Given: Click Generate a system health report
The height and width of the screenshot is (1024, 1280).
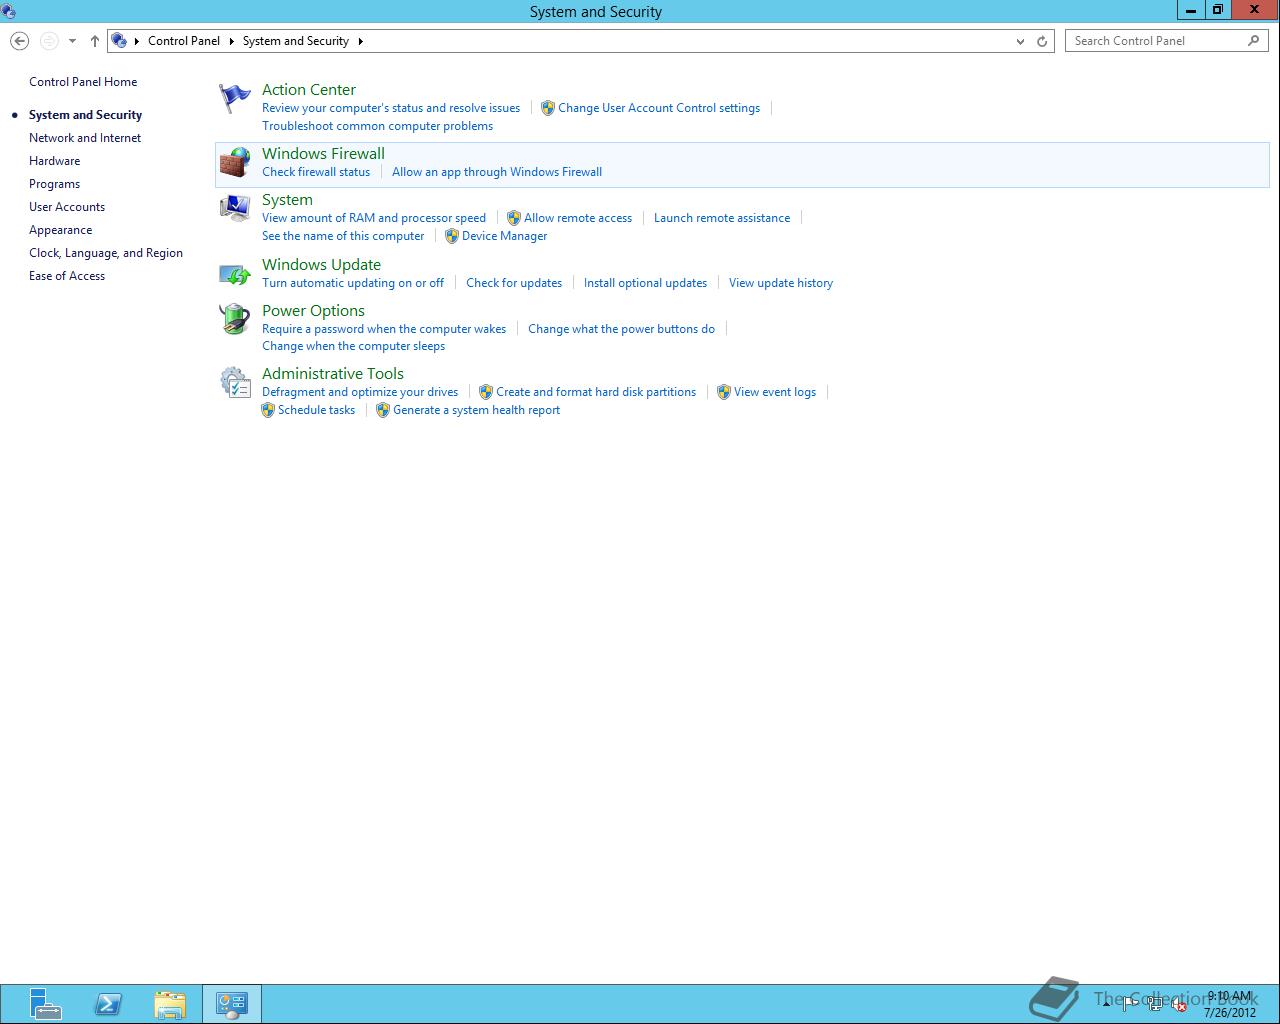Looking at the screenshot, I should point(476,410).
